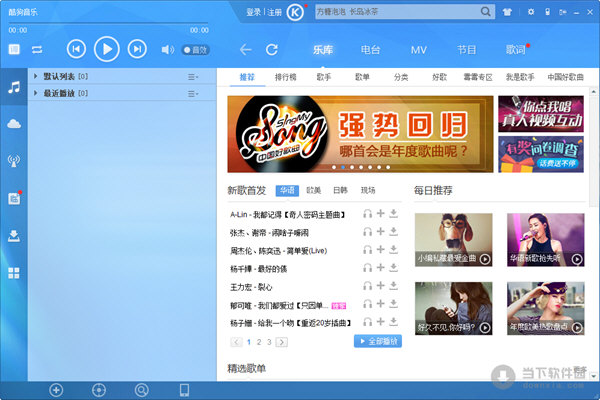Open the radio broadcast sidebar icon

pyautogui.click(x=14, y=161)
